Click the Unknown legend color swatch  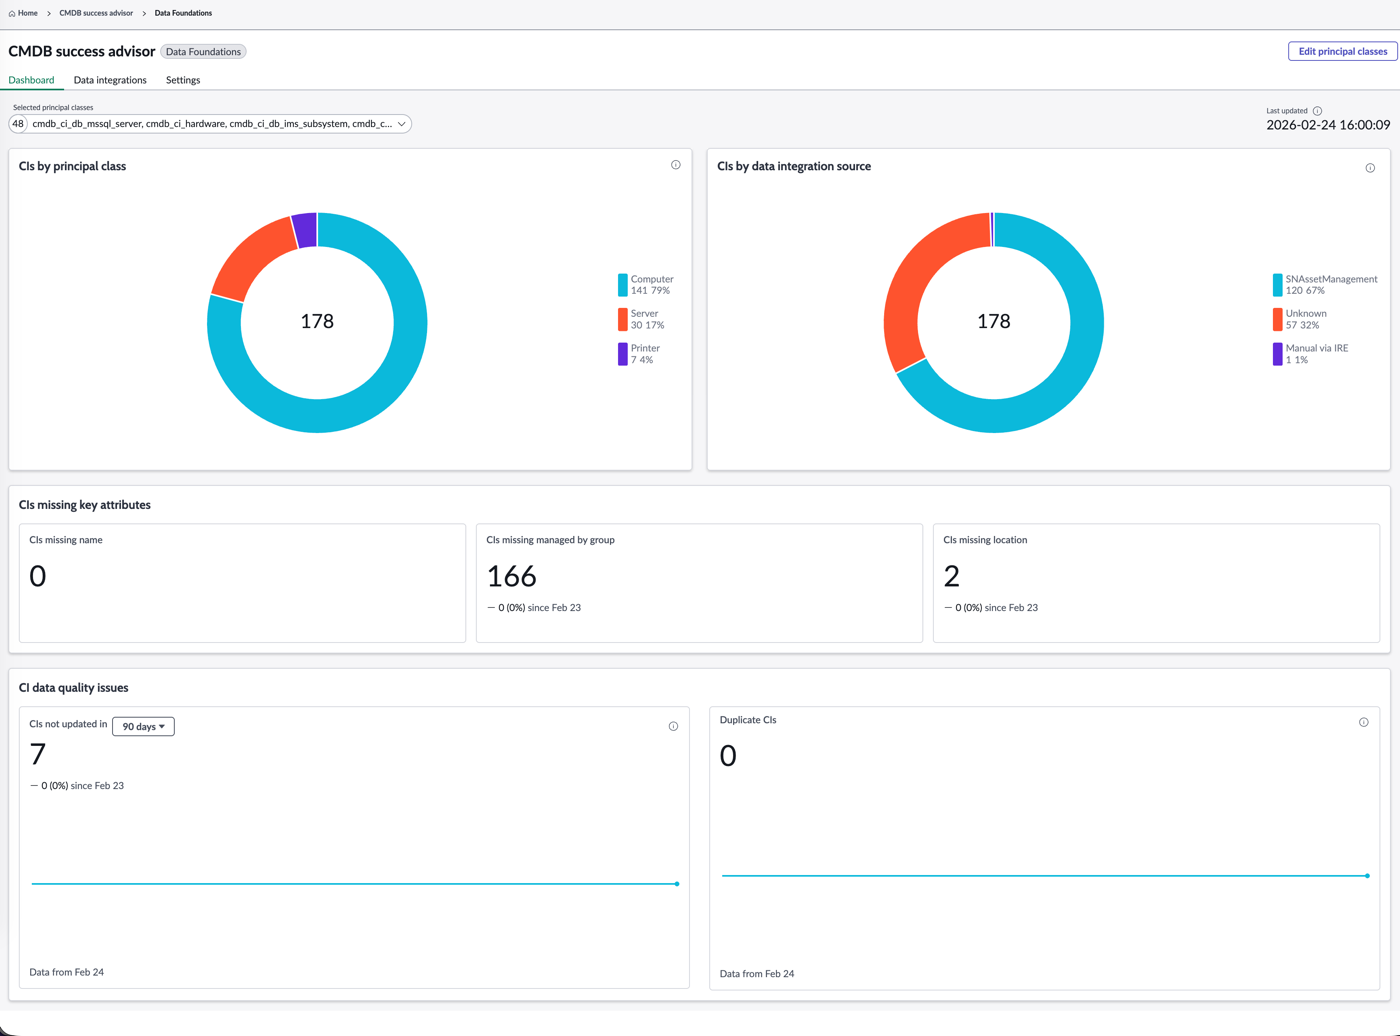[x=1277, y=320]
